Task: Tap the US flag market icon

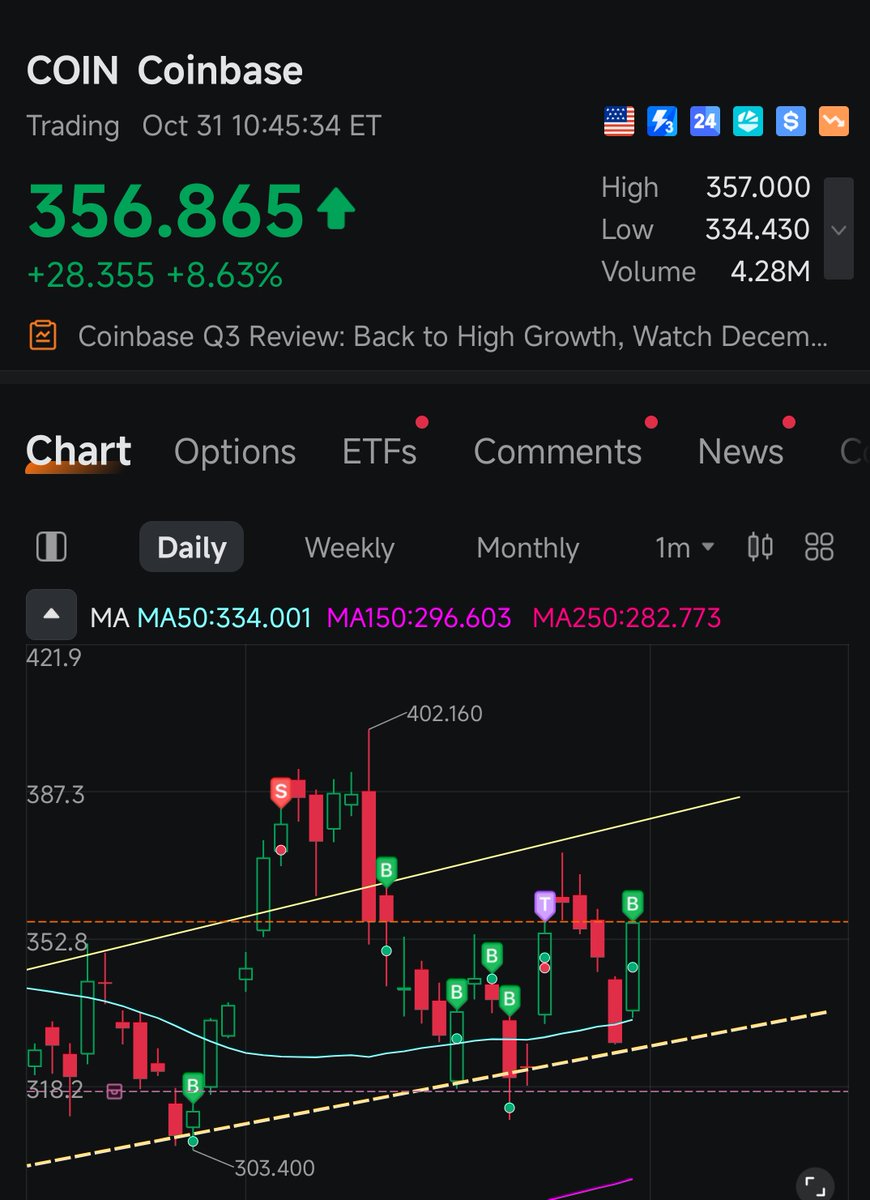Action: (x=619, y=122)
